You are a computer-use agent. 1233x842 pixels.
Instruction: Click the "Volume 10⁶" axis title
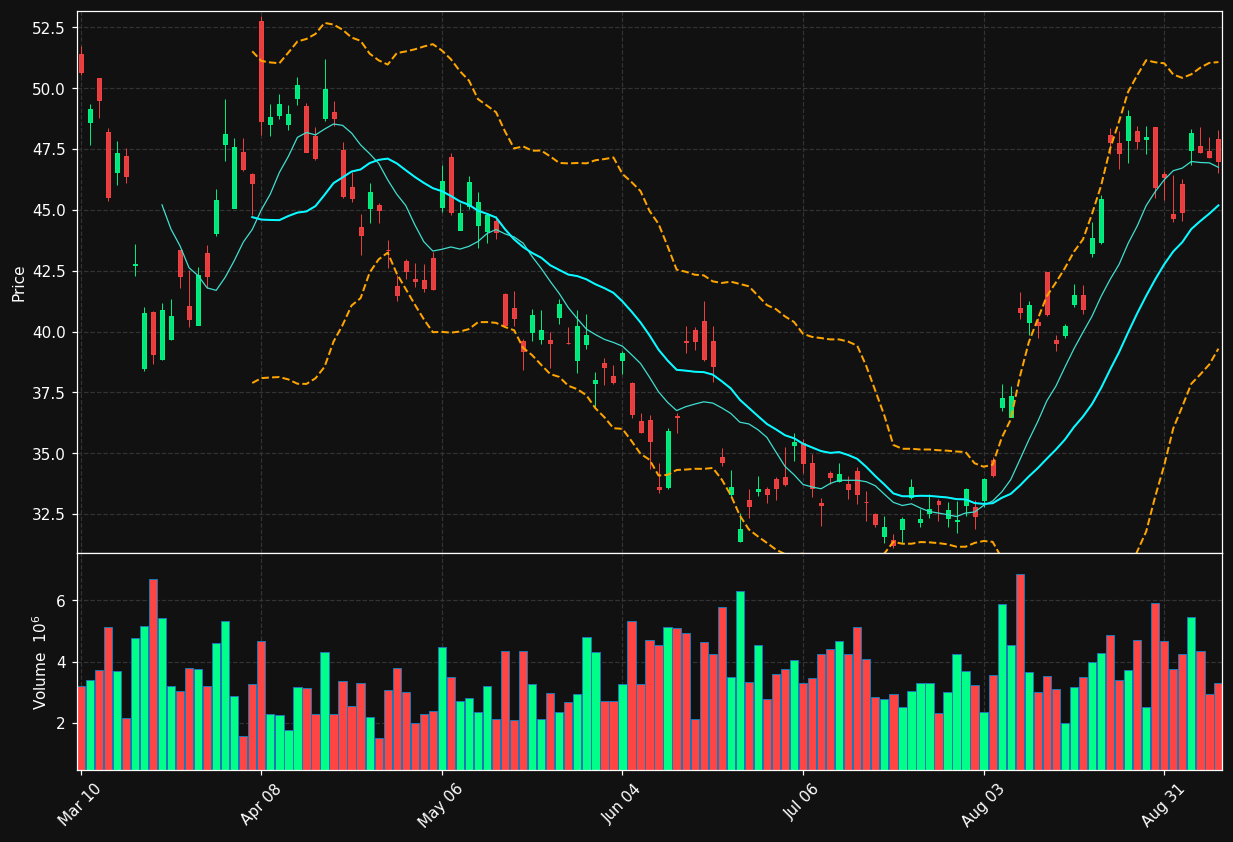[40, 662]
